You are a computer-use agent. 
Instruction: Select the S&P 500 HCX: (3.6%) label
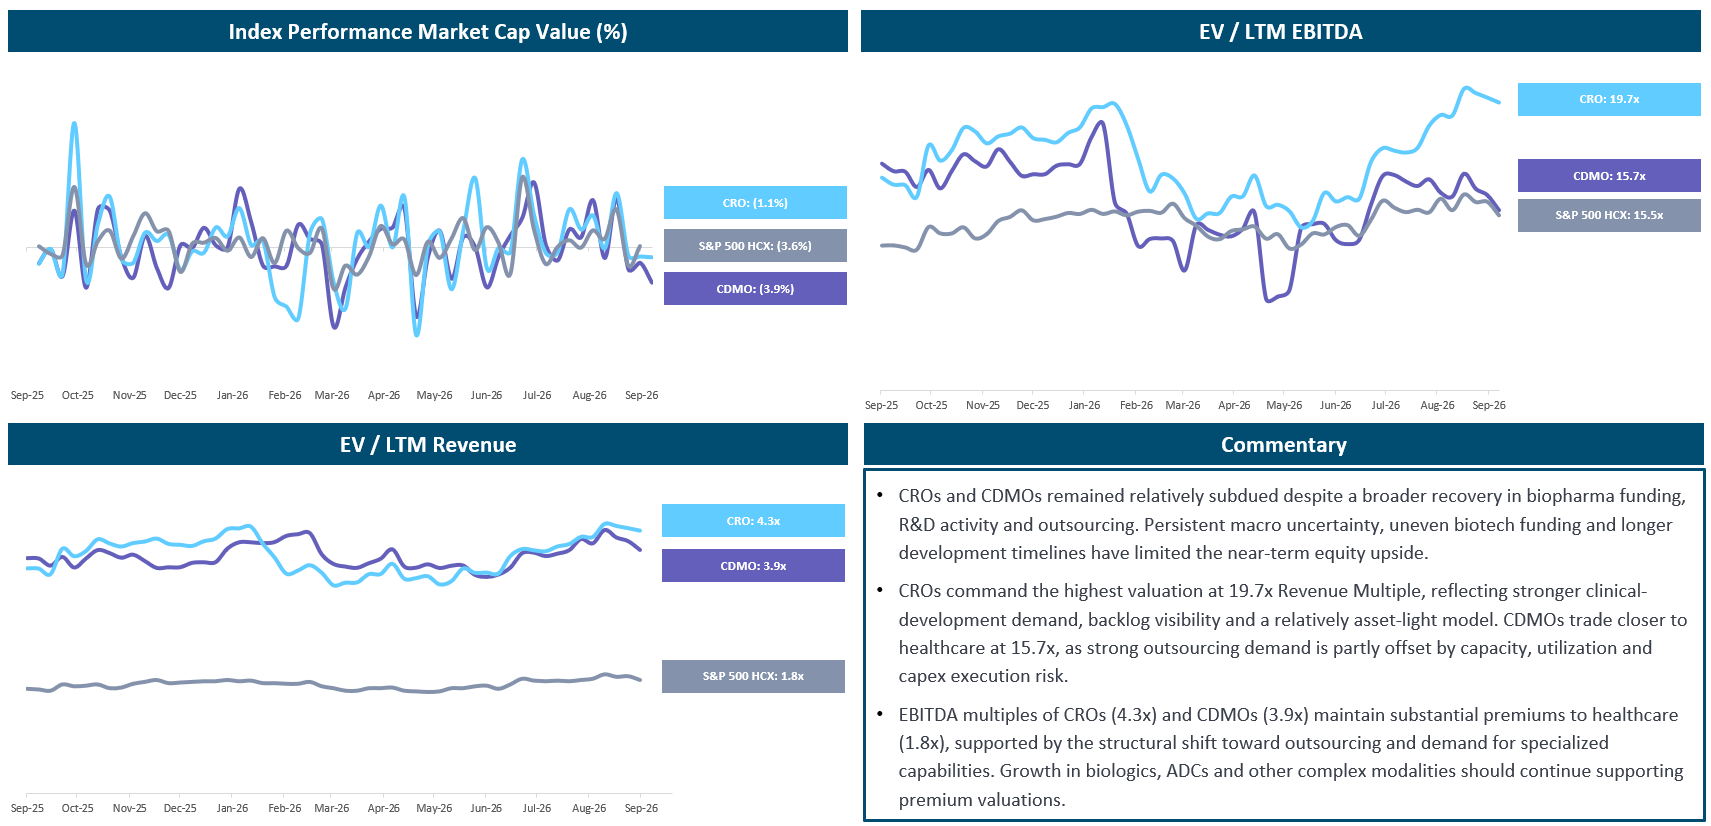(x=755, y=245)
